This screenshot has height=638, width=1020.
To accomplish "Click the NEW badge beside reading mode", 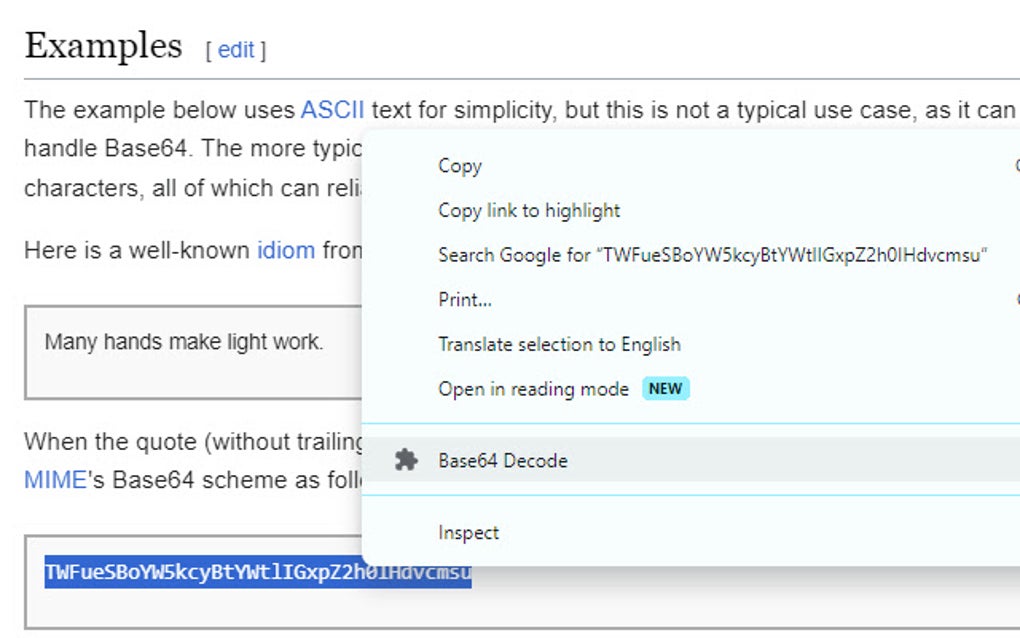I will pos(664,388).
